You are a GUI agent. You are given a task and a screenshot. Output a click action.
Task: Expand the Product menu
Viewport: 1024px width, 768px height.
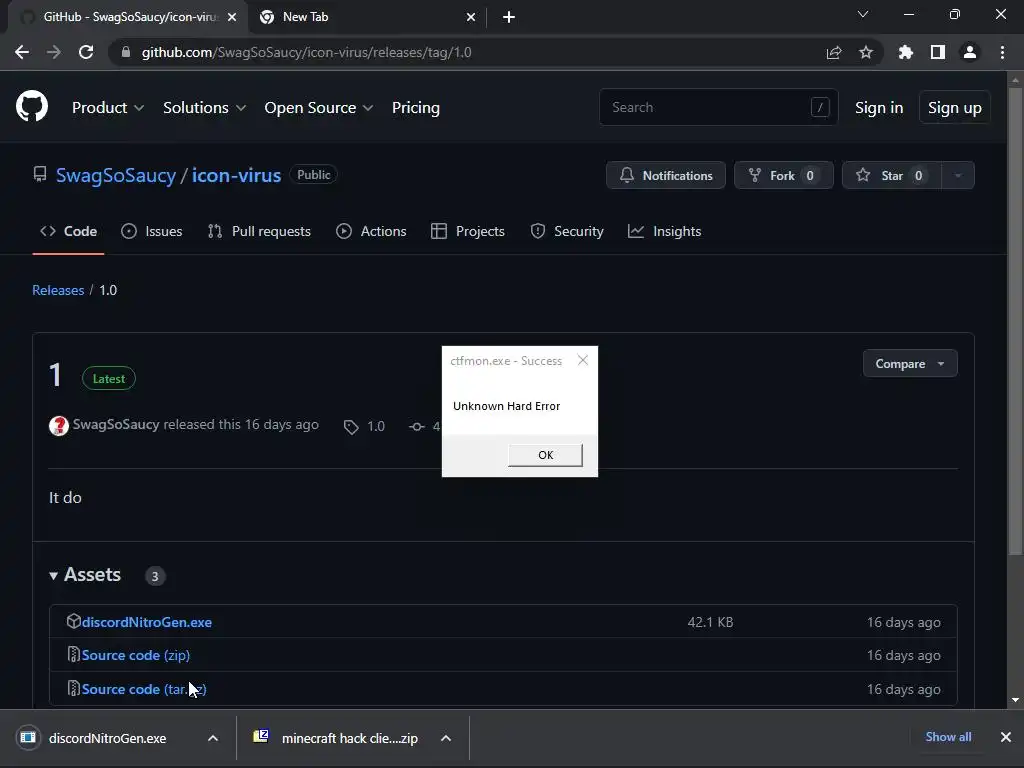tap(108, 108)
